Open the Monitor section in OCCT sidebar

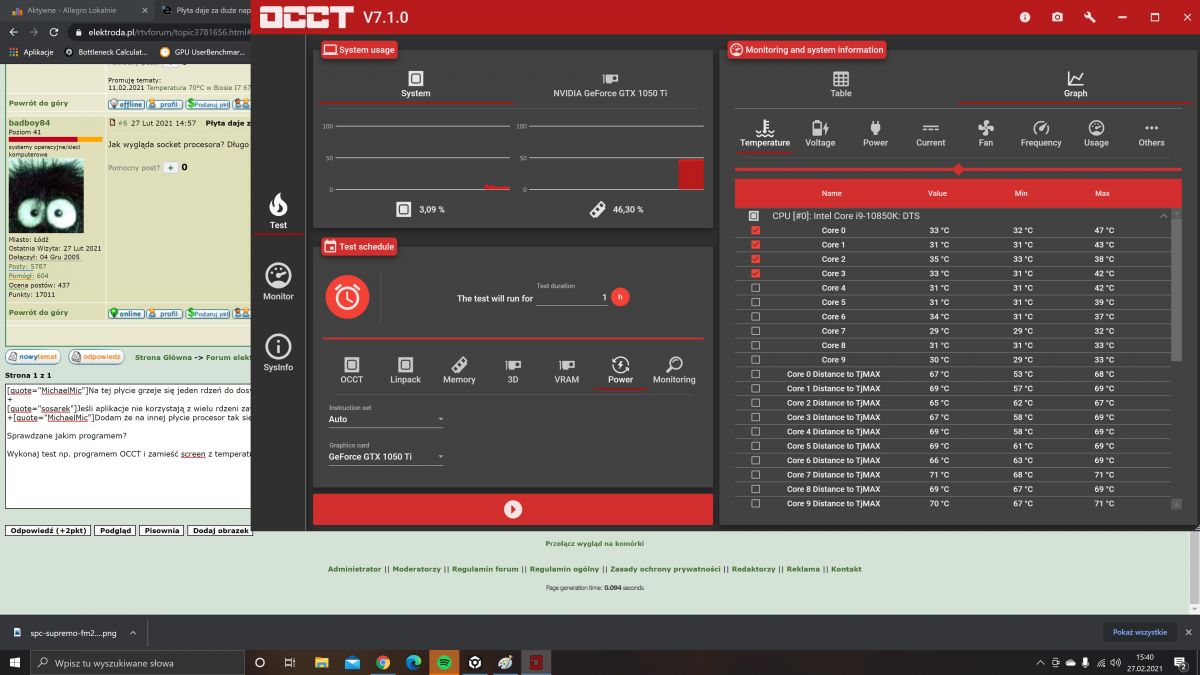click(278, 282)
